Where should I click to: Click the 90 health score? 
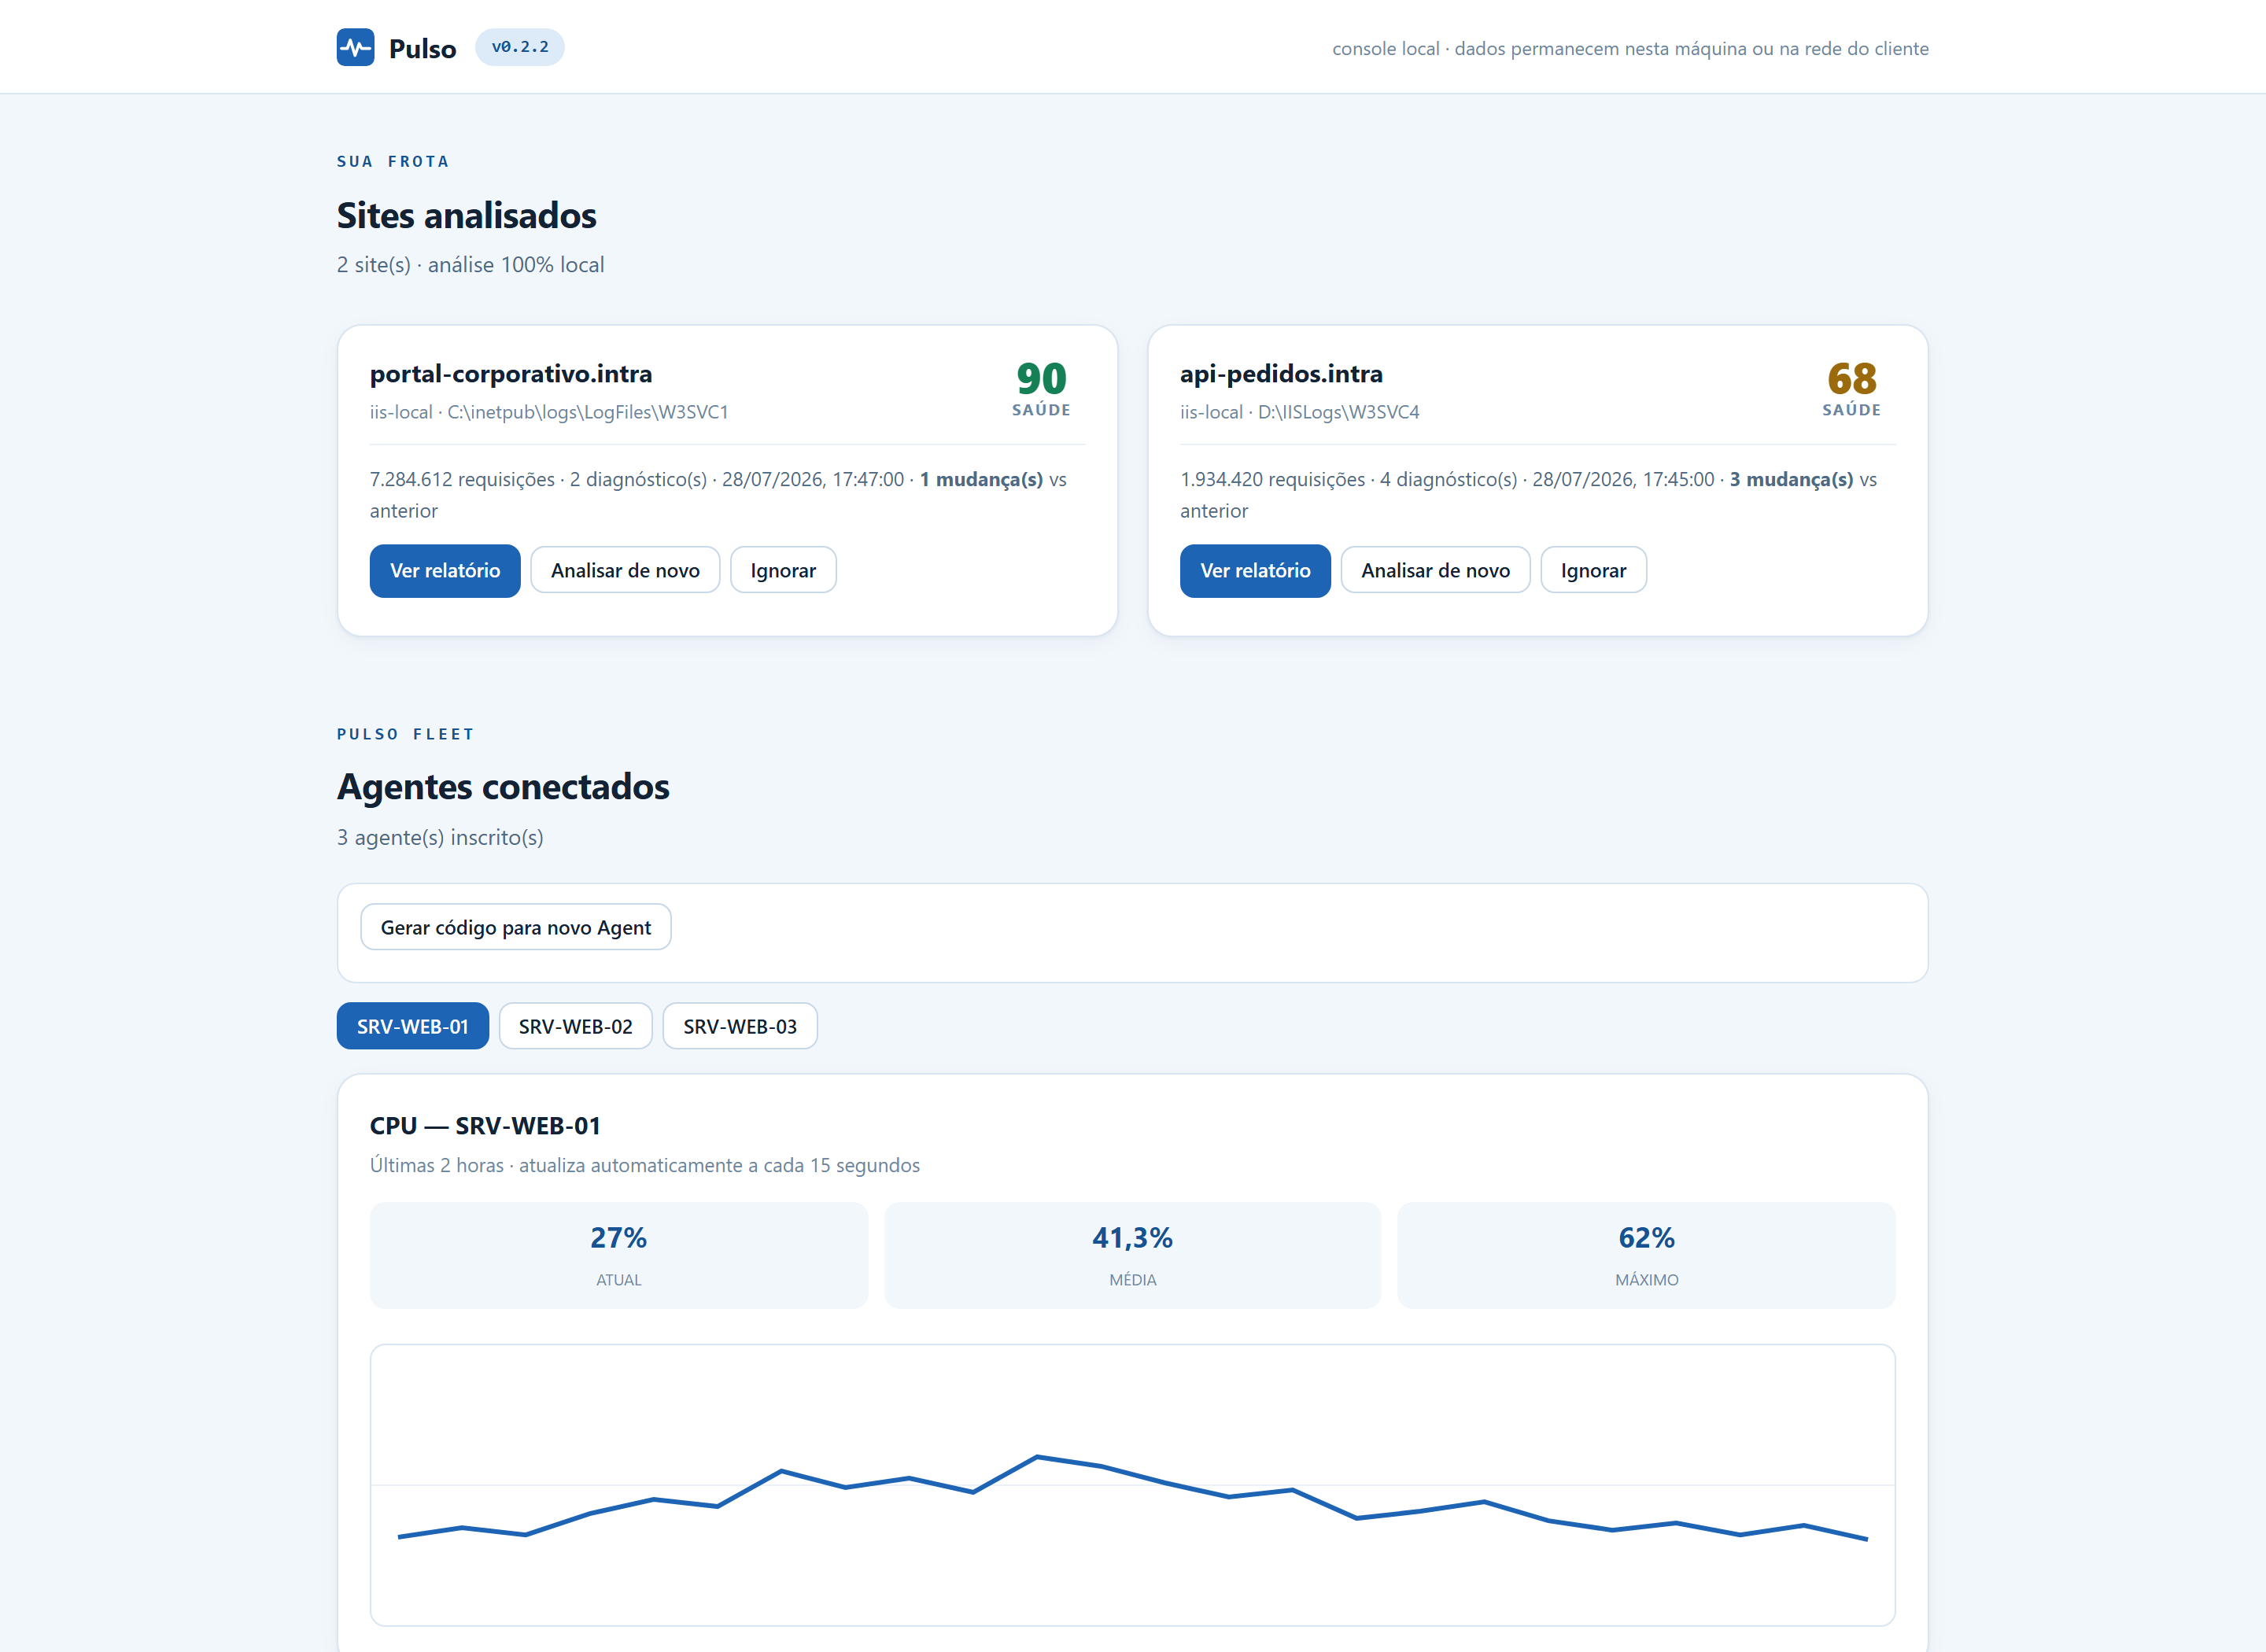1041,379
